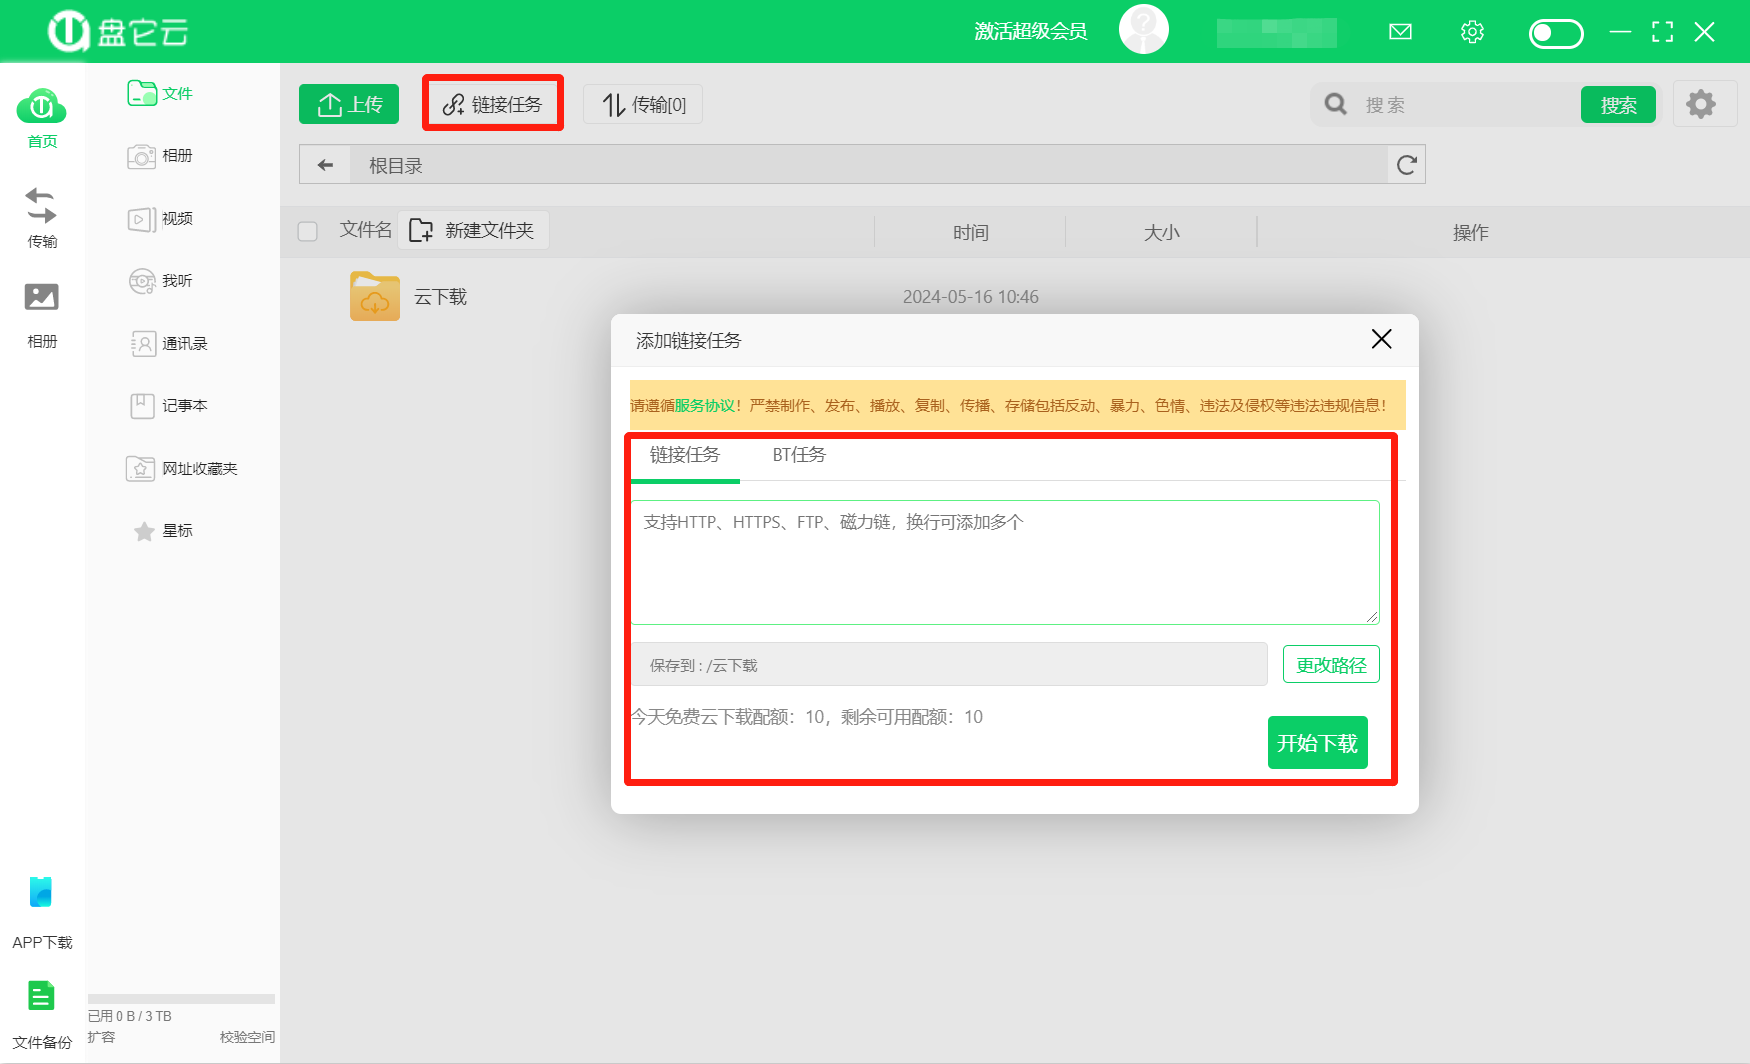Close the 添加链接任务 dialog

pos(1381,339)
